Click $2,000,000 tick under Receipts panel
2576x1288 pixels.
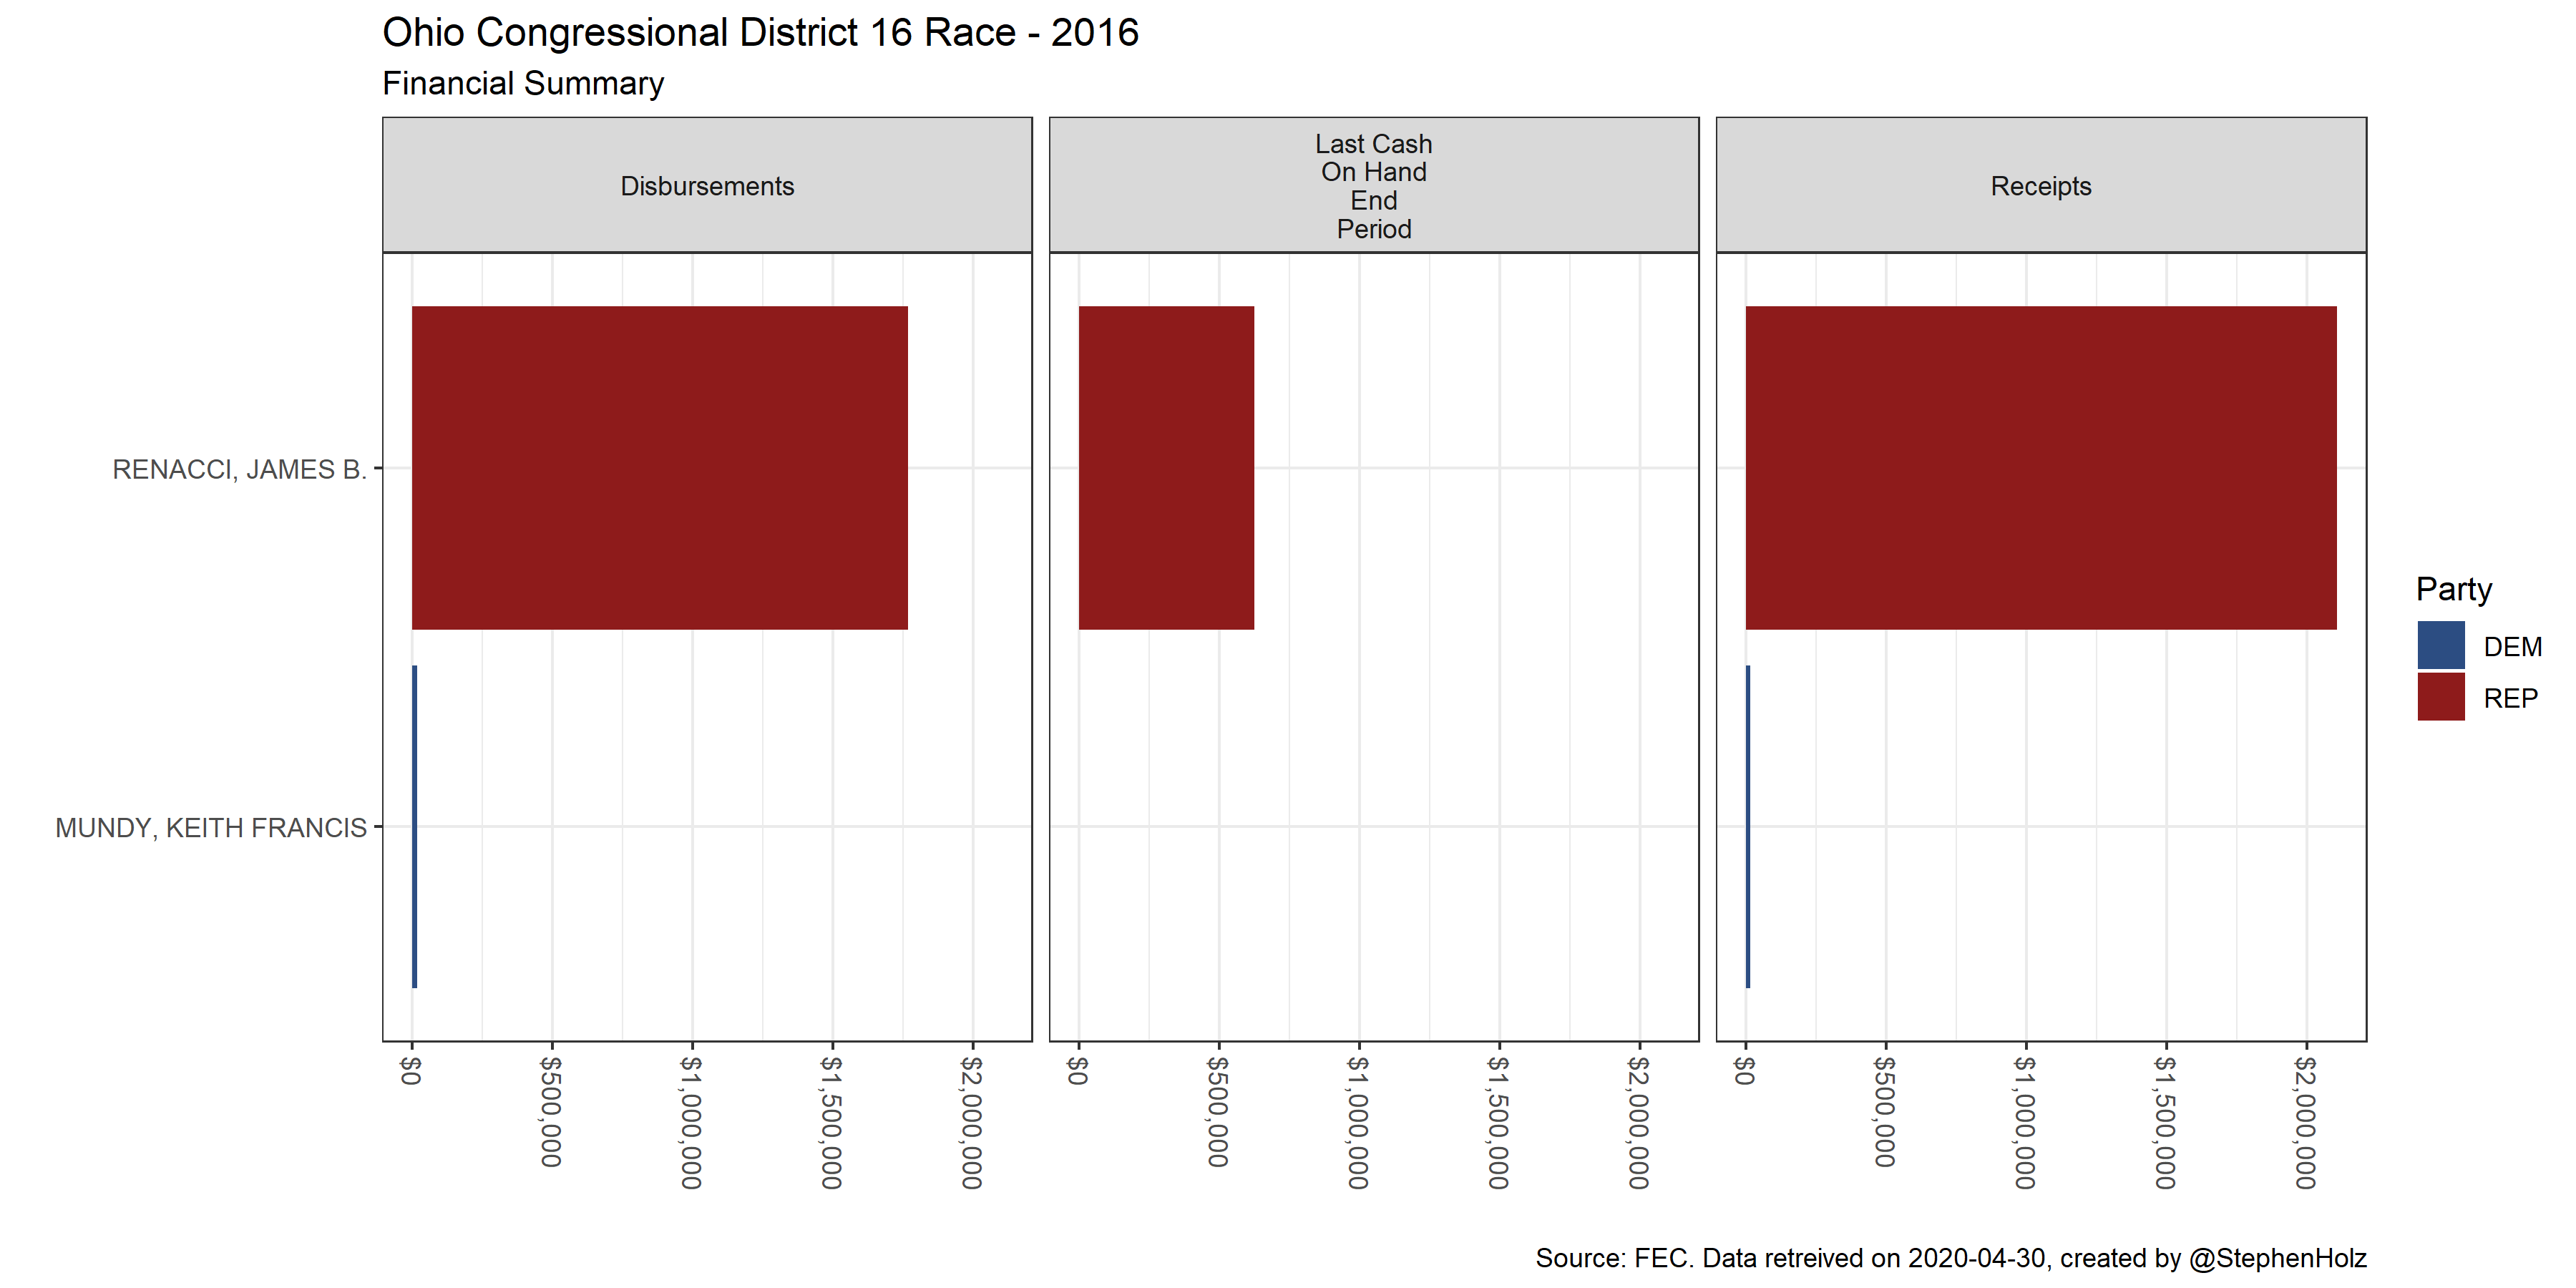(2305, 1122)
